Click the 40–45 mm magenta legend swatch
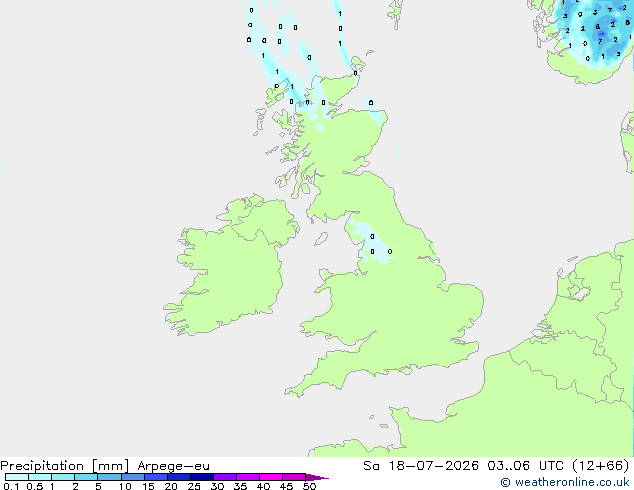 [271, 477]
